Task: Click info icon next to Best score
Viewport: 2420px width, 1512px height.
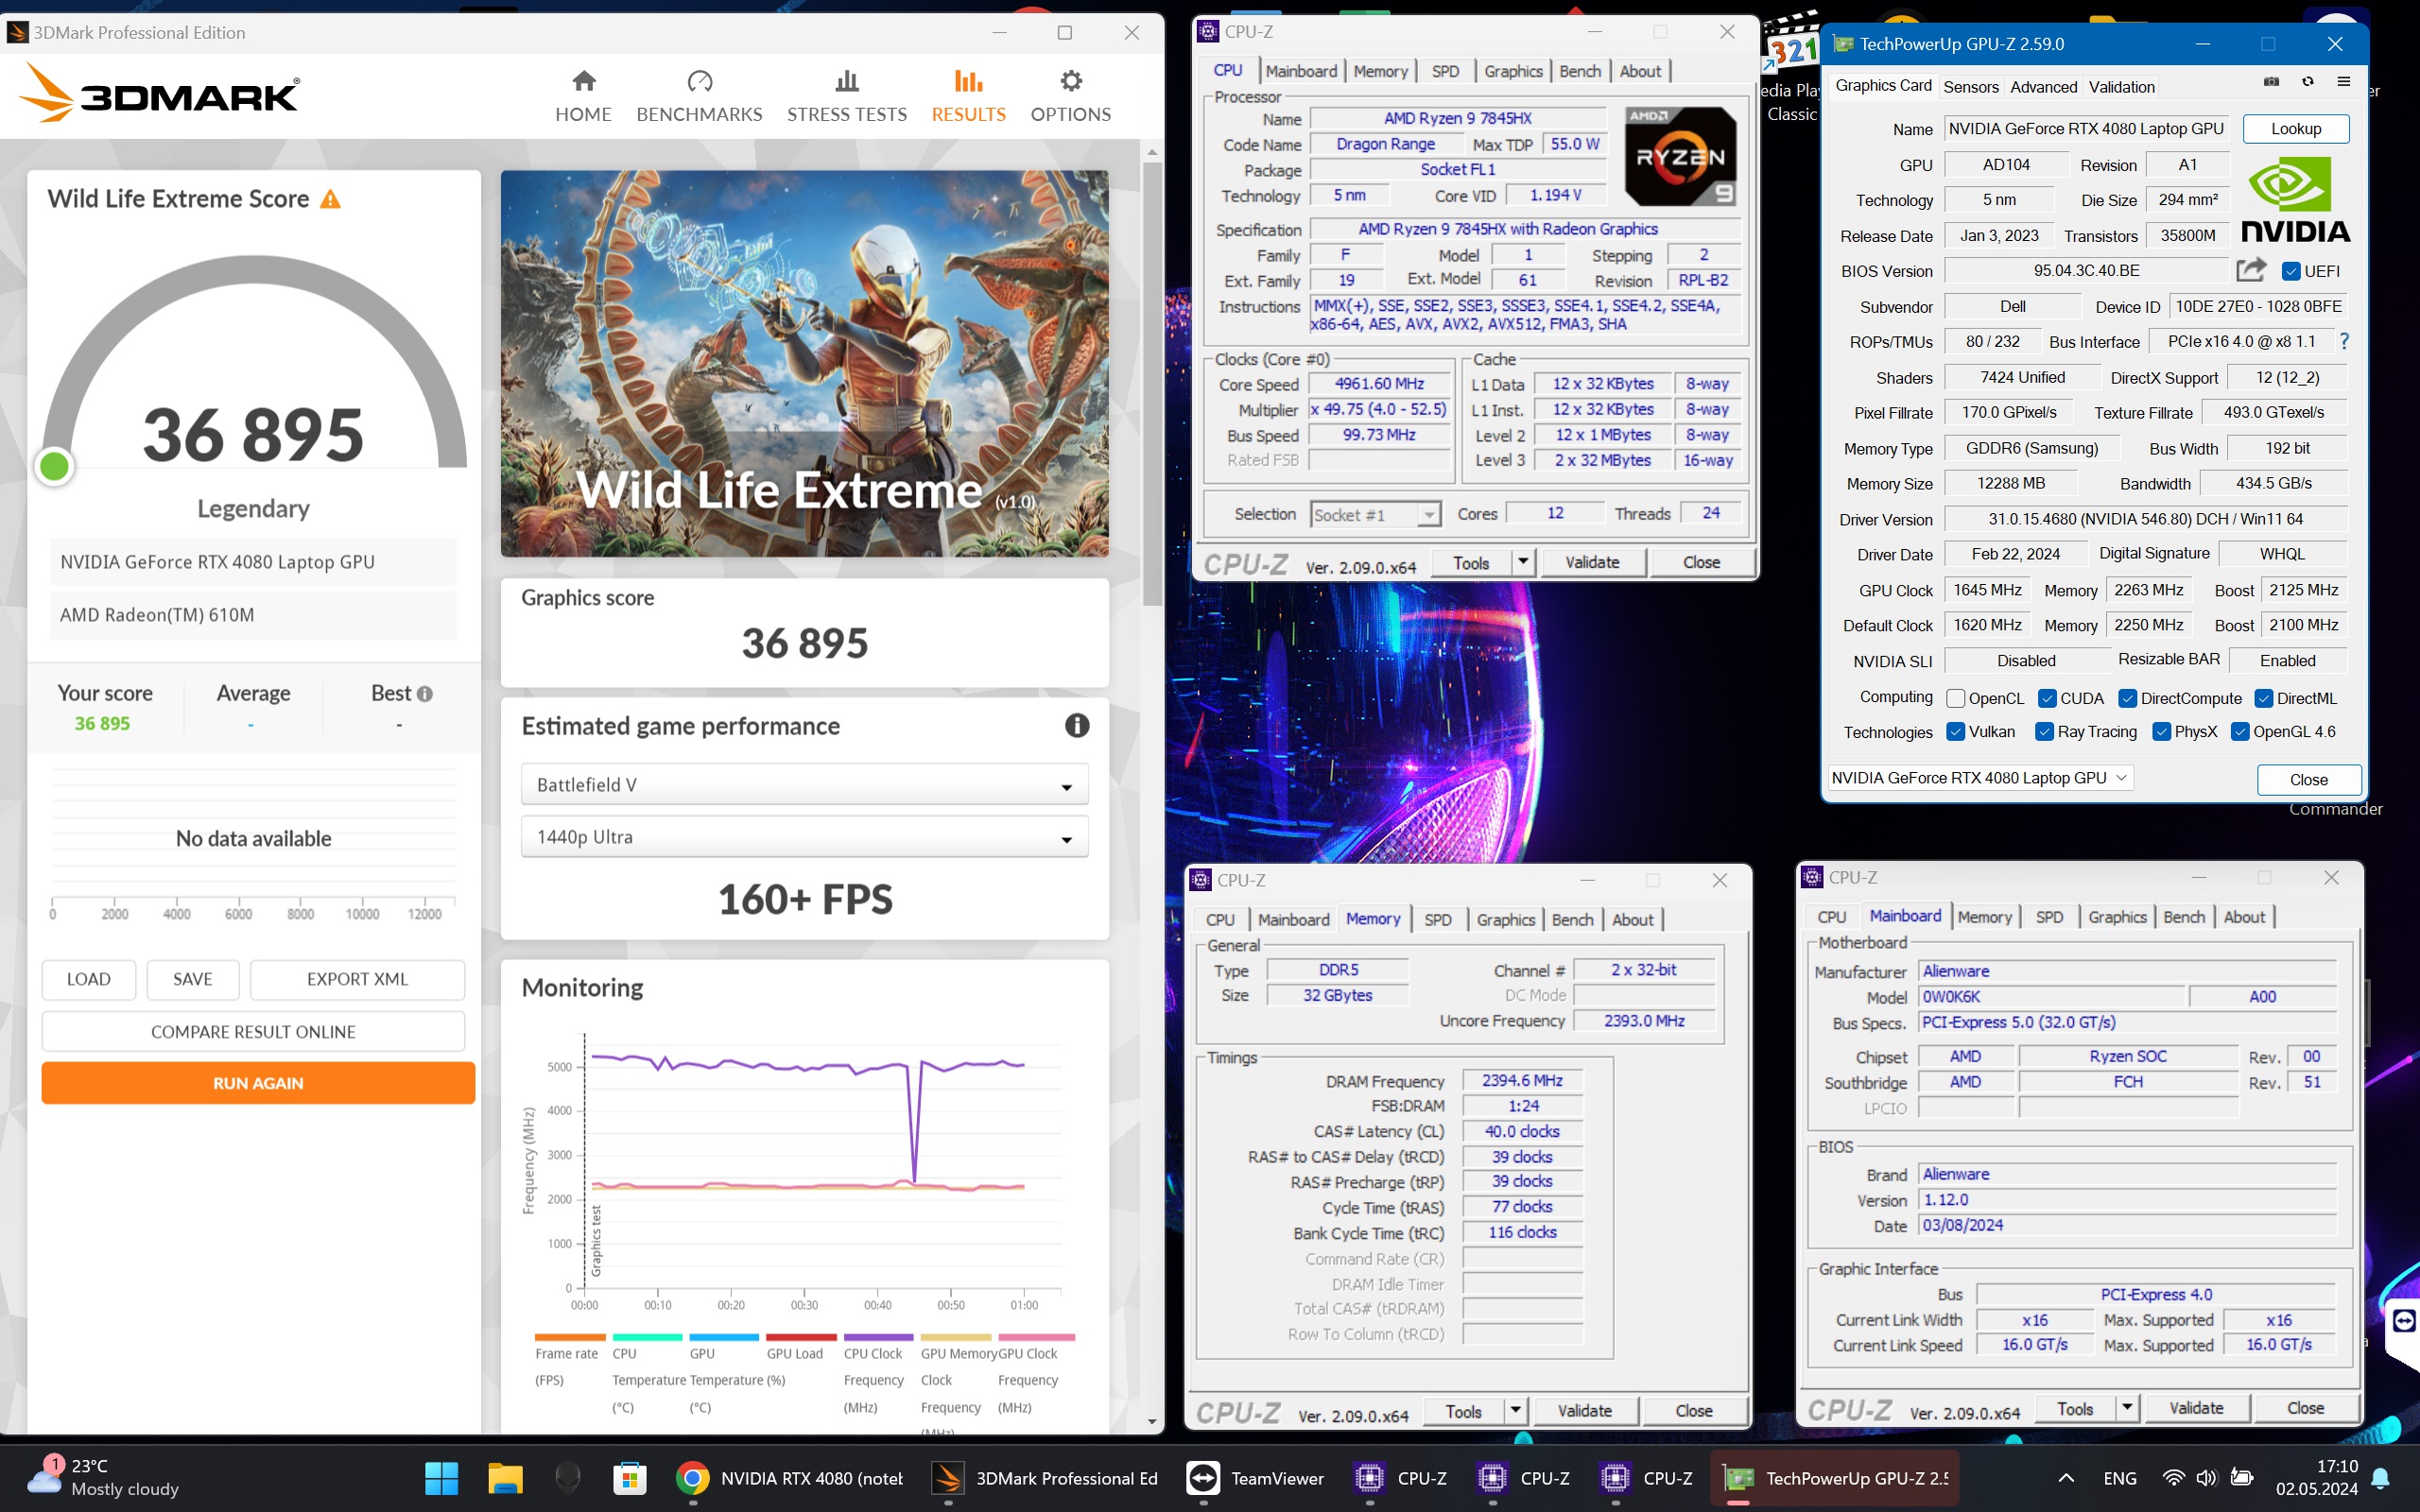Action: (x=425, y=694)
